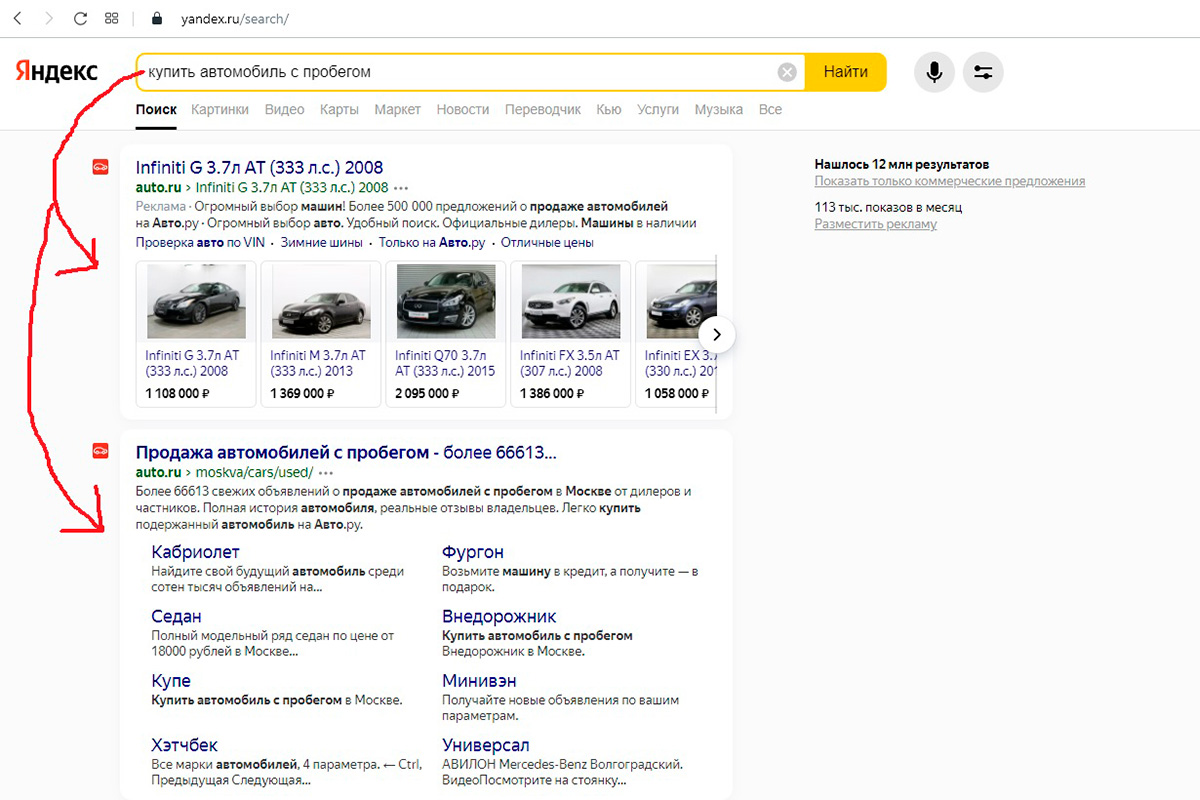The width and height of the screenshot is (1200, 800).
Task: Open the Переводчик tab
Action: pos(543,109)
